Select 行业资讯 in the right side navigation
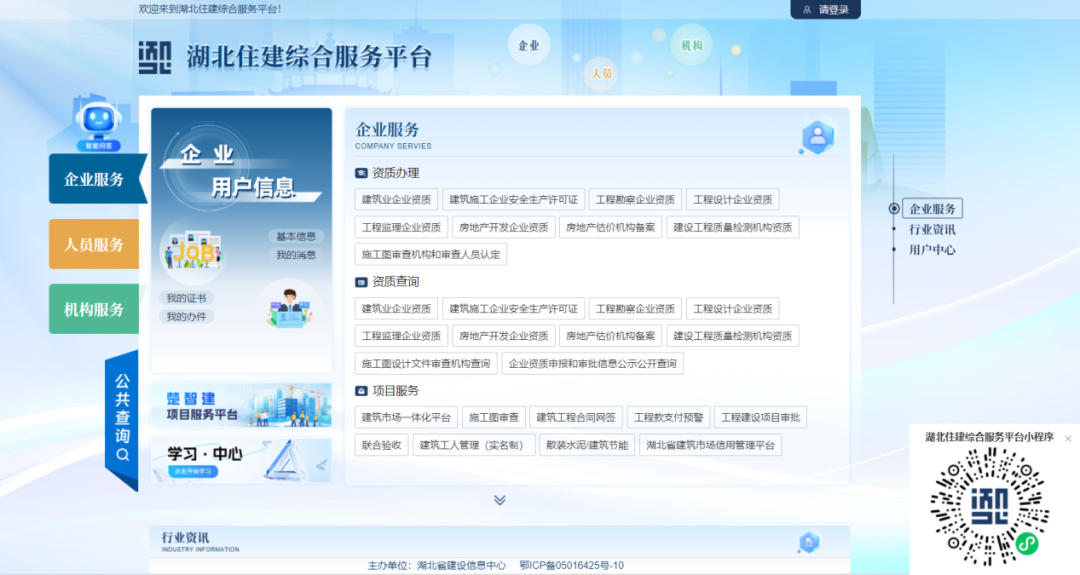This screenshot has height=575, width=1080. (932, 230)
